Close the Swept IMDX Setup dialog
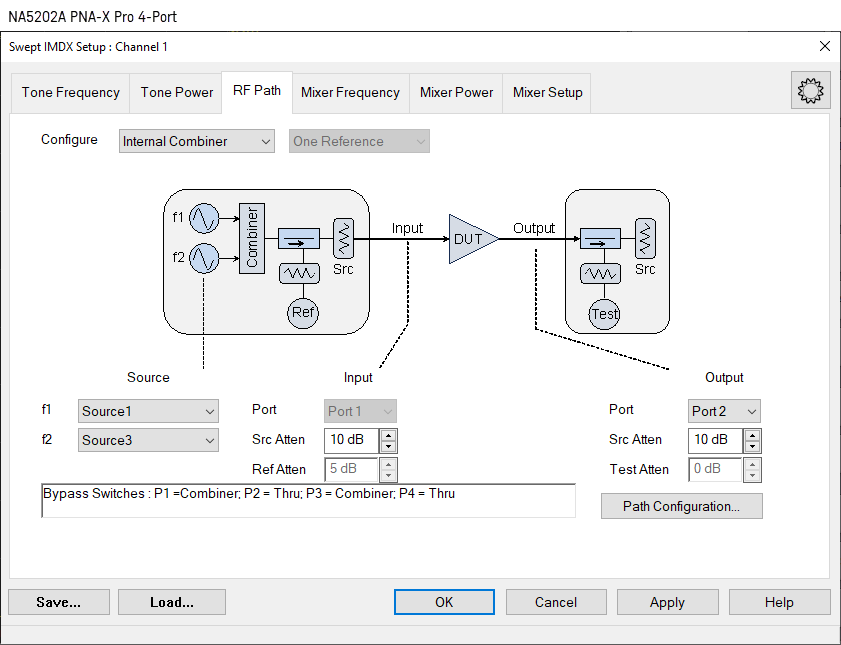Screen dimensions: 841x645 click(x=824, y=46)
